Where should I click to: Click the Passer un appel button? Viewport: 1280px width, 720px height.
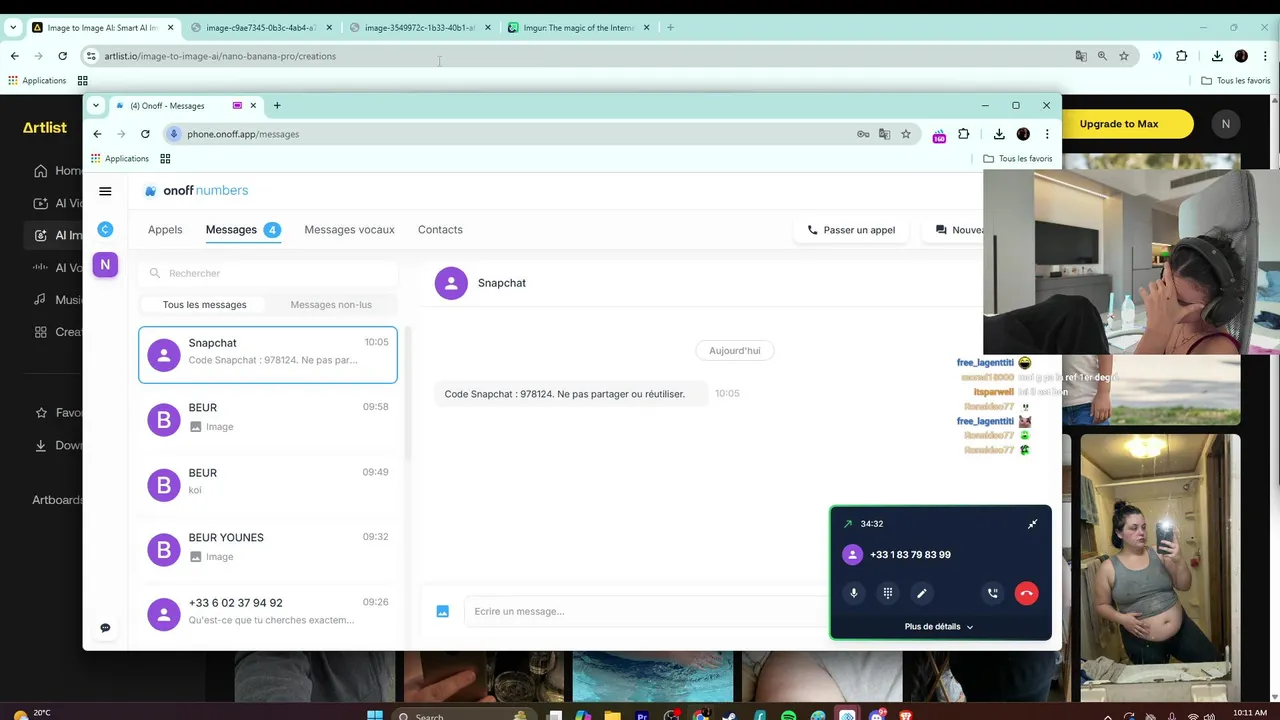(x=851, y=230)
